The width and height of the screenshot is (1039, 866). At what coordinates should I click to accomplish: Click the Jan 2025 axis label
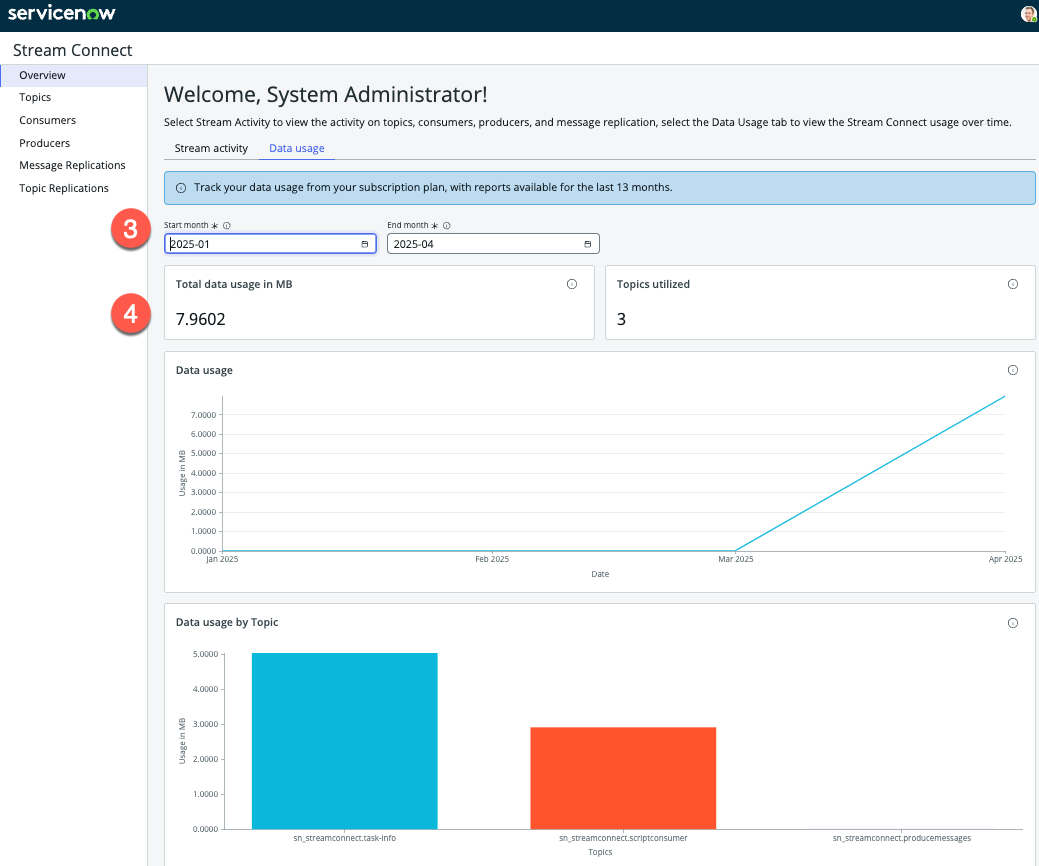click(222, 559)
